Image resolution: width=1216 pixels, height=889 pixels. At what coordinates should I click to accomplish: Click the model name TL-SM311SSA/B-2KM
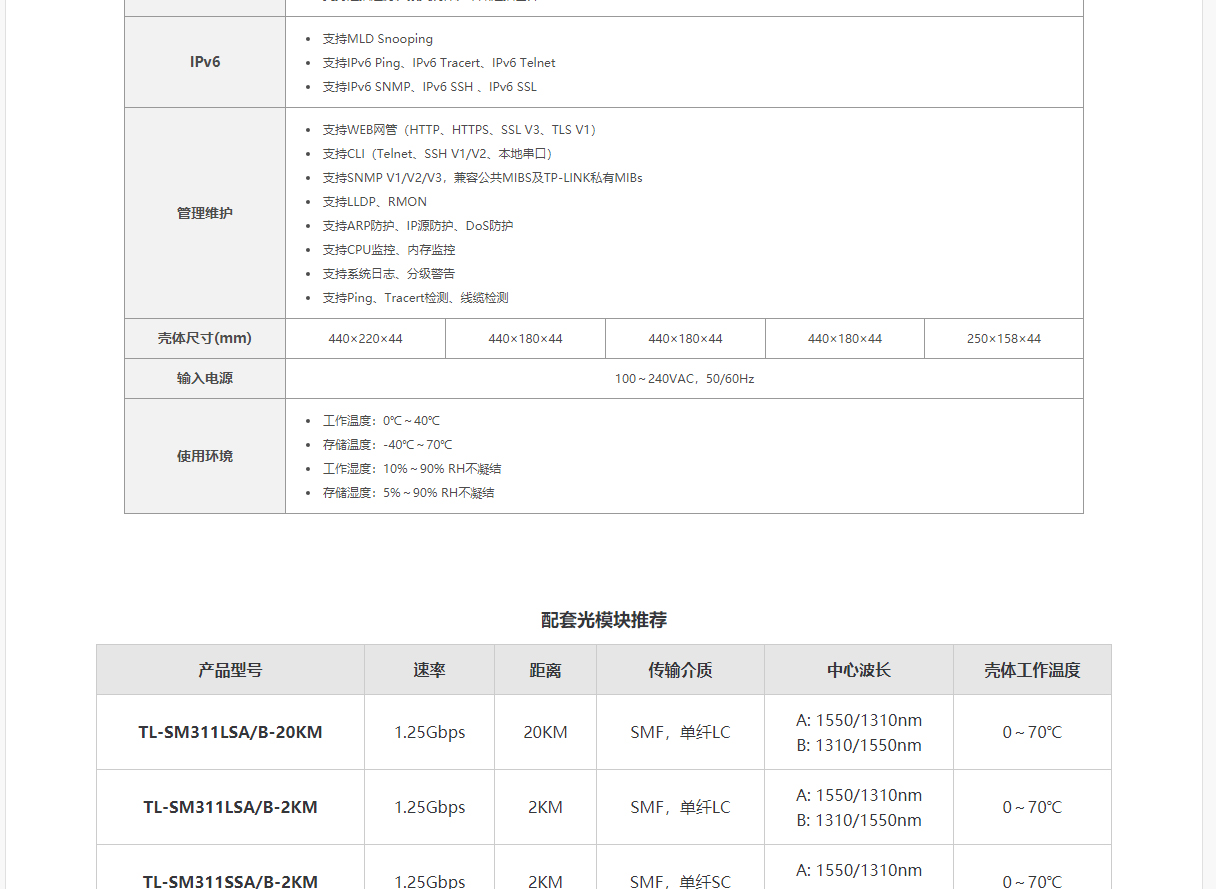(230, 881)
